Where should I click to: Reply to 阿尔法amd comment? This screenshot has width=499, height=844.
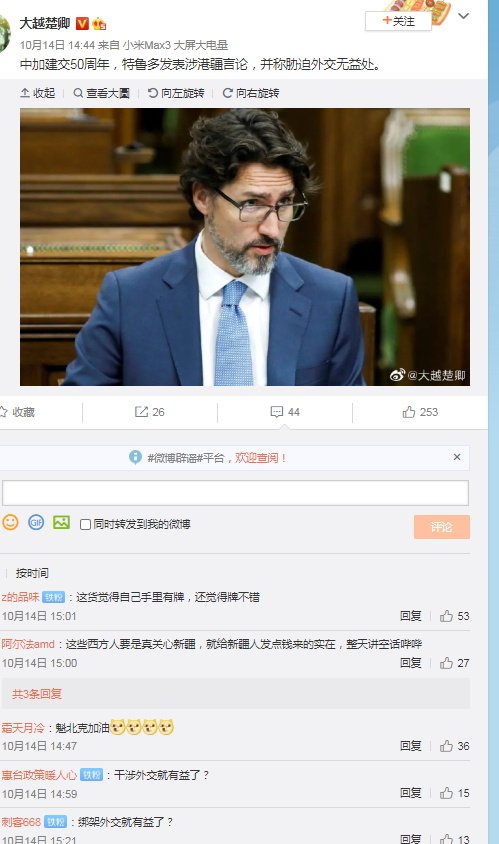click(x=410, y=663)
